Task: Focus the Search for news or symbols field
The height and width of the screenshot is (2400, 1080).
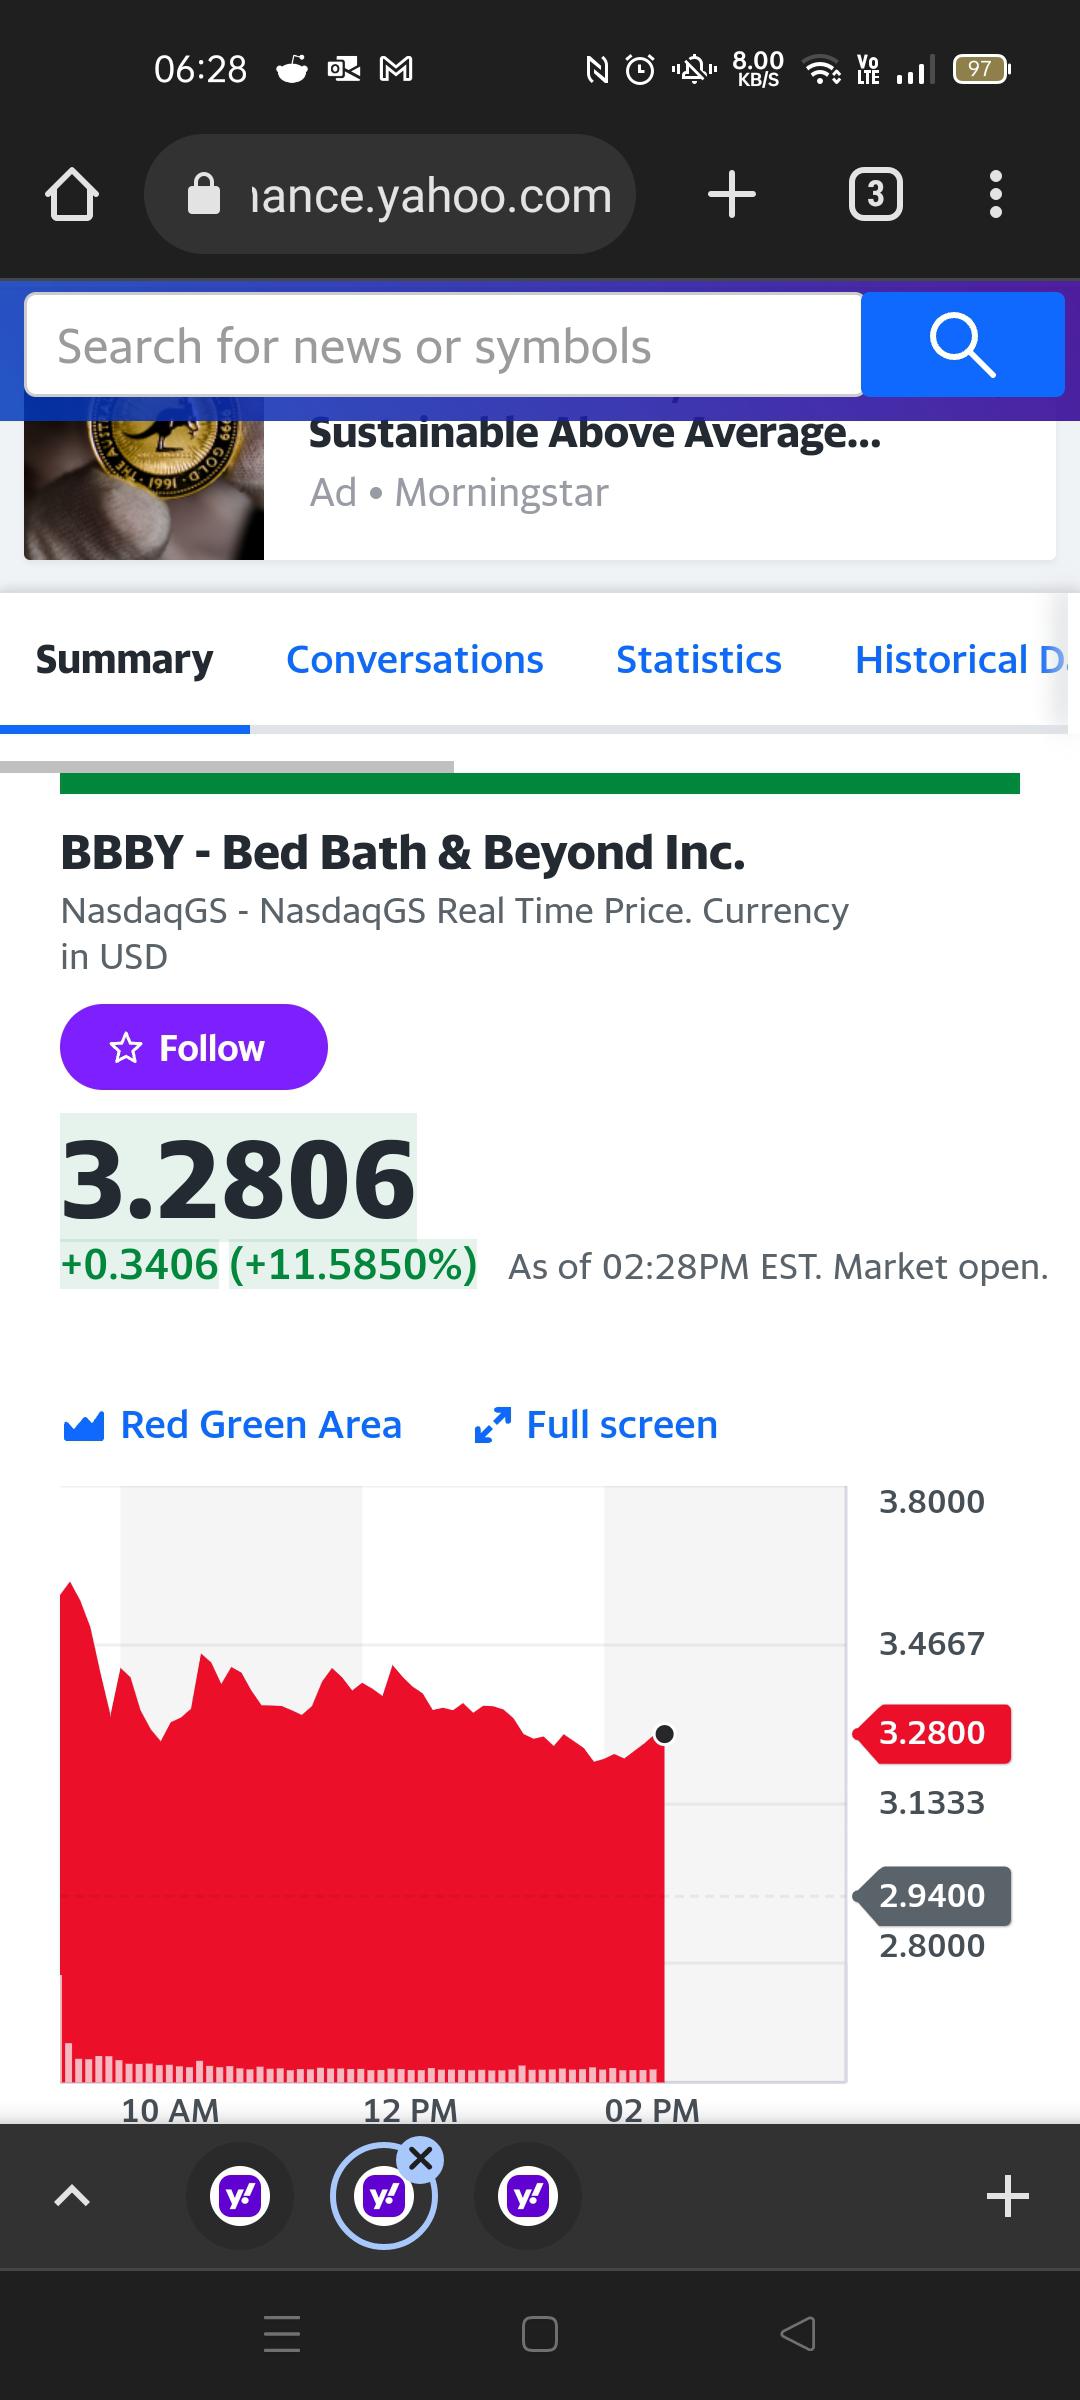Action: pyautogui.click(x=443, y=346)
